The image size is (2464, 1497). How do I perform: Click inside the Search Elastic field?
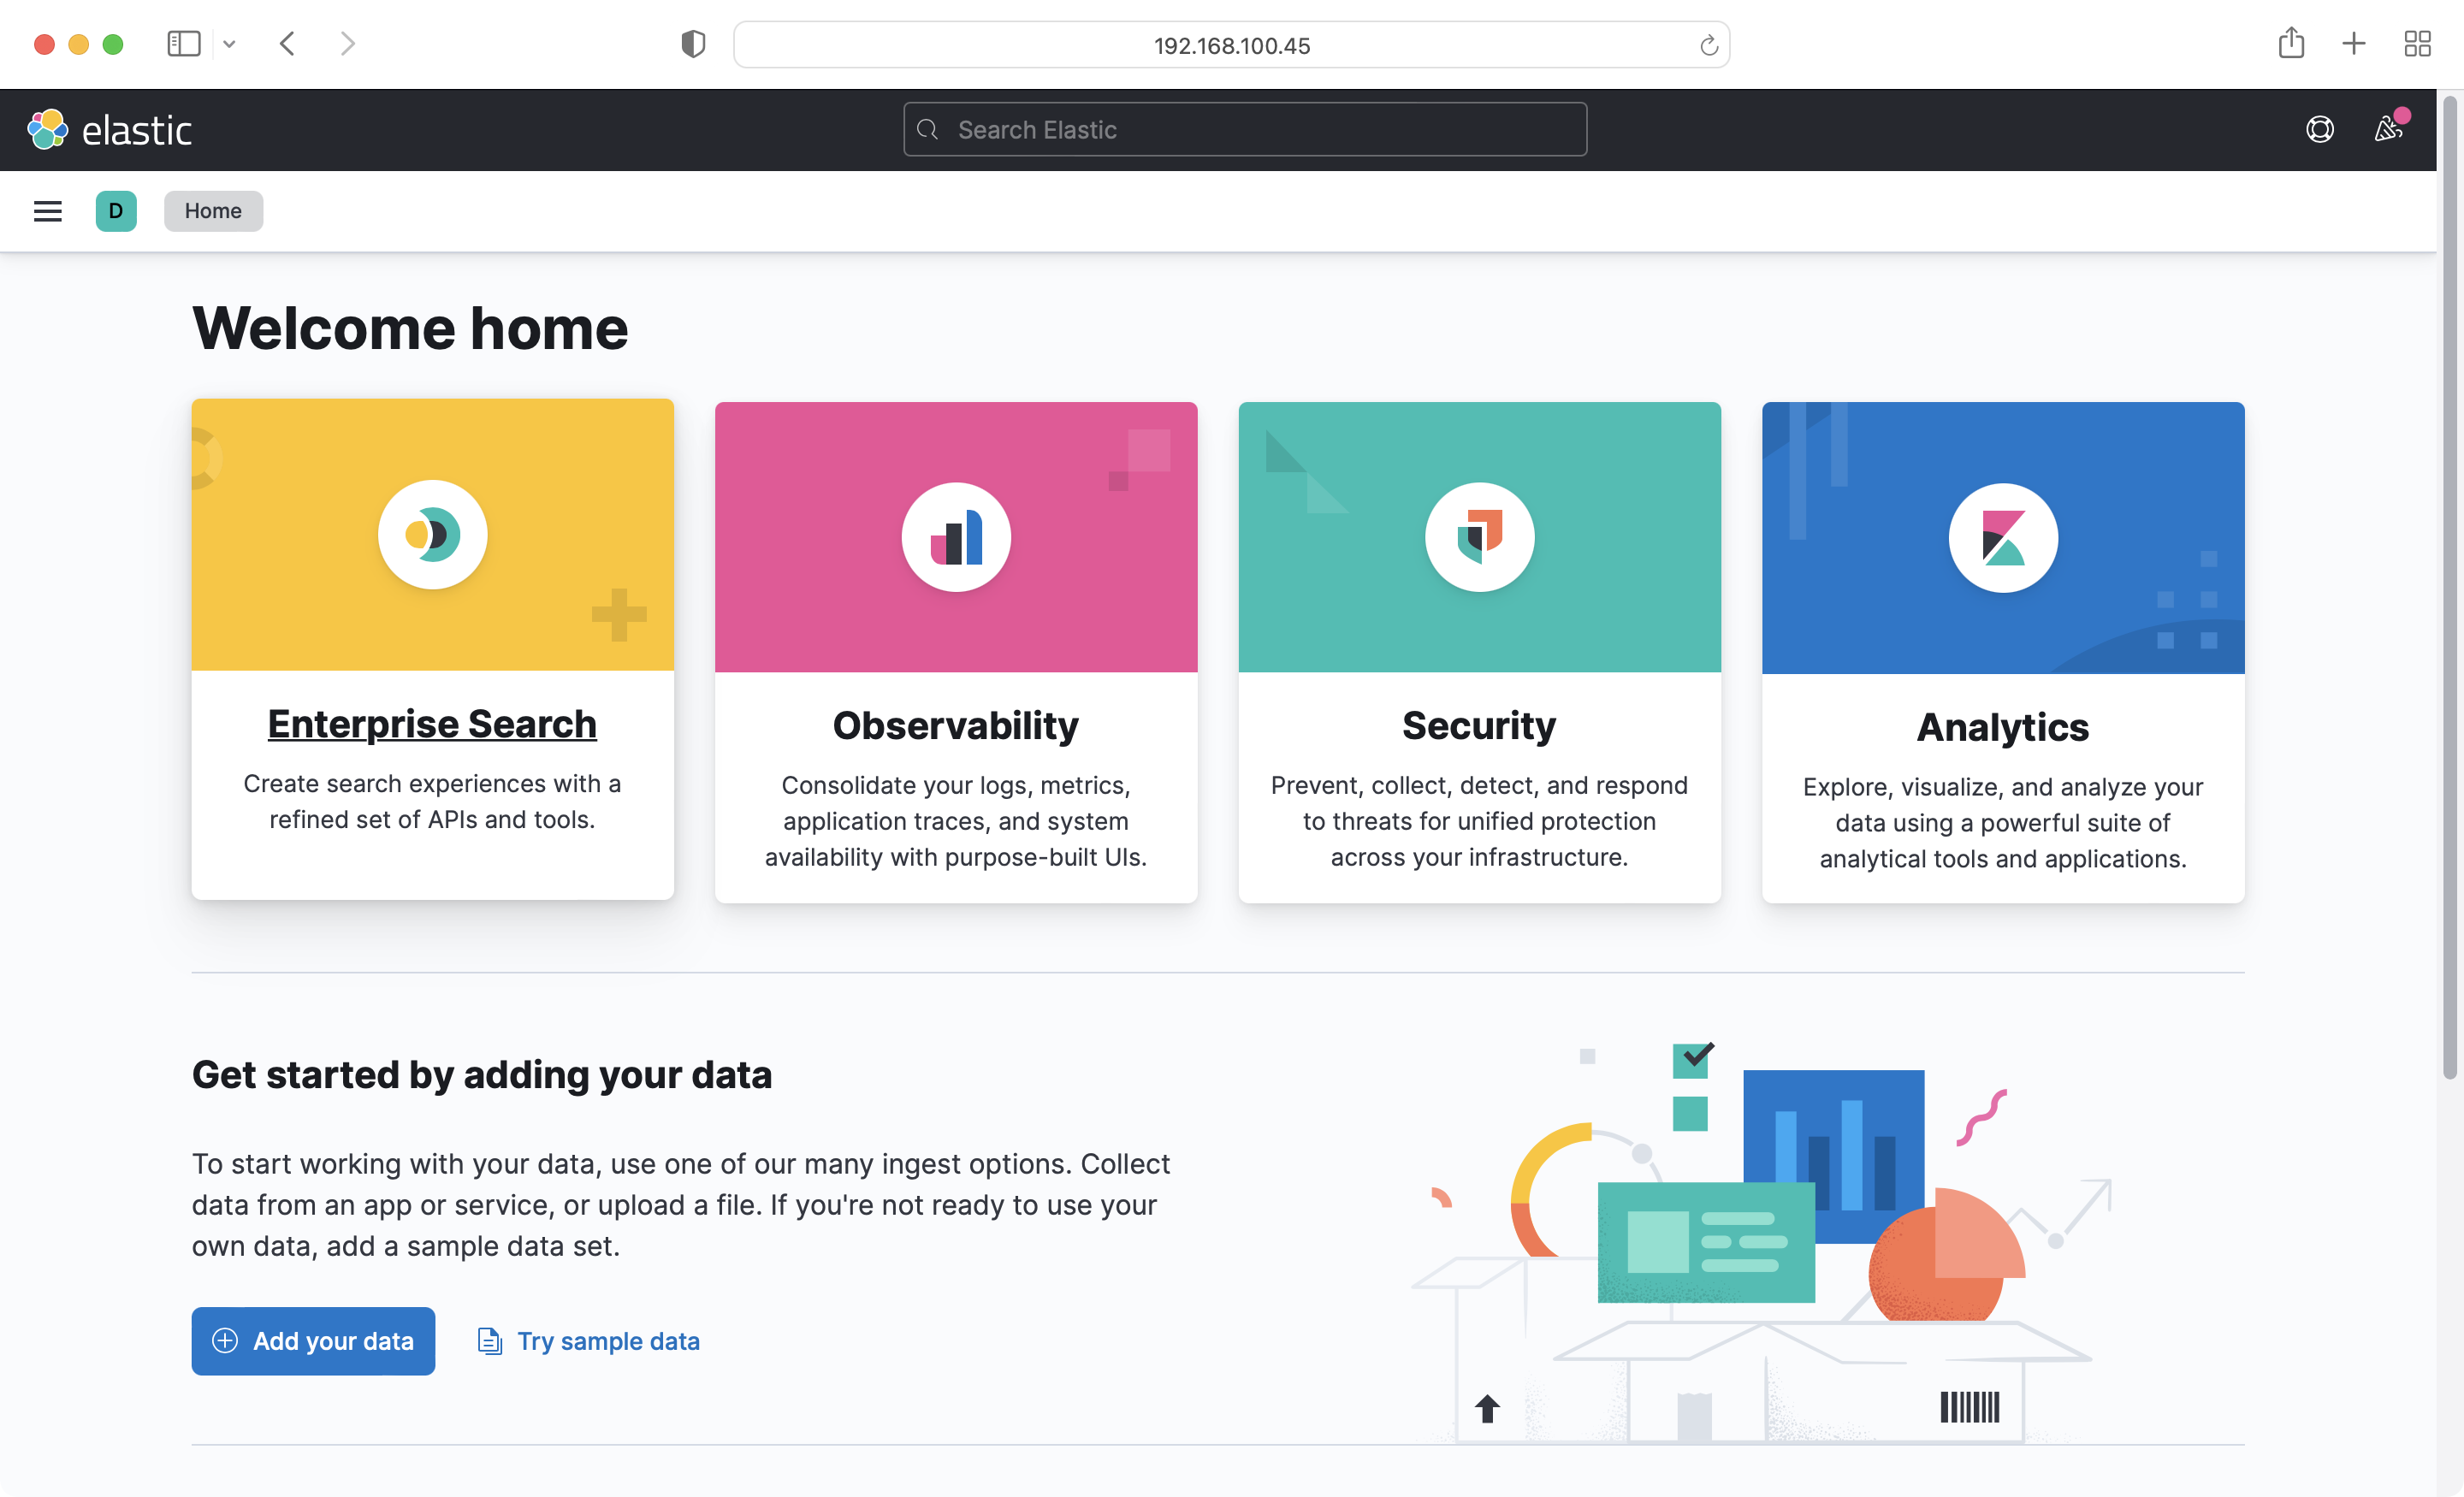[x=1243, y=129]
